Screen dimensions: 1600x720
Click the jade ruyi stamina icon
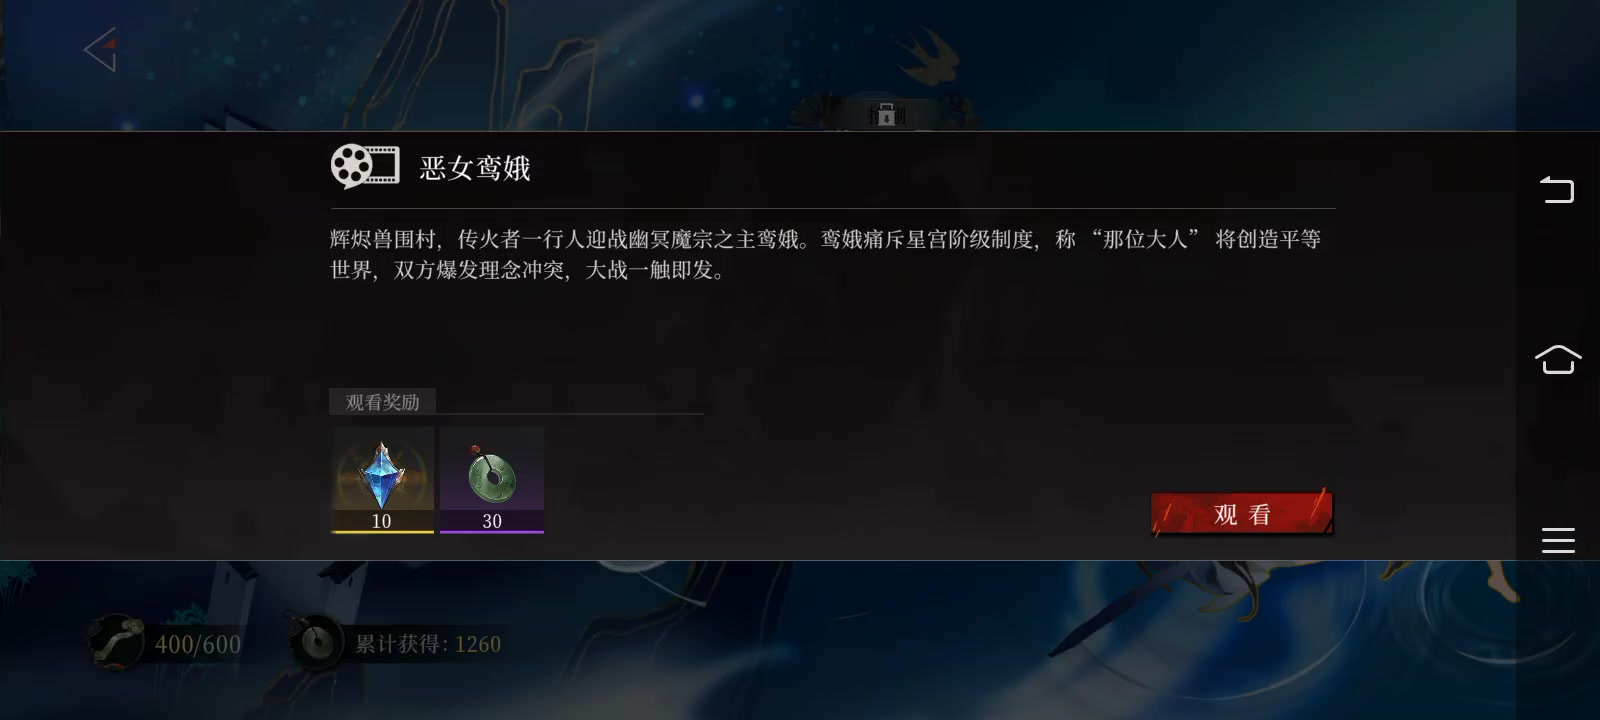tap(117, 641)
